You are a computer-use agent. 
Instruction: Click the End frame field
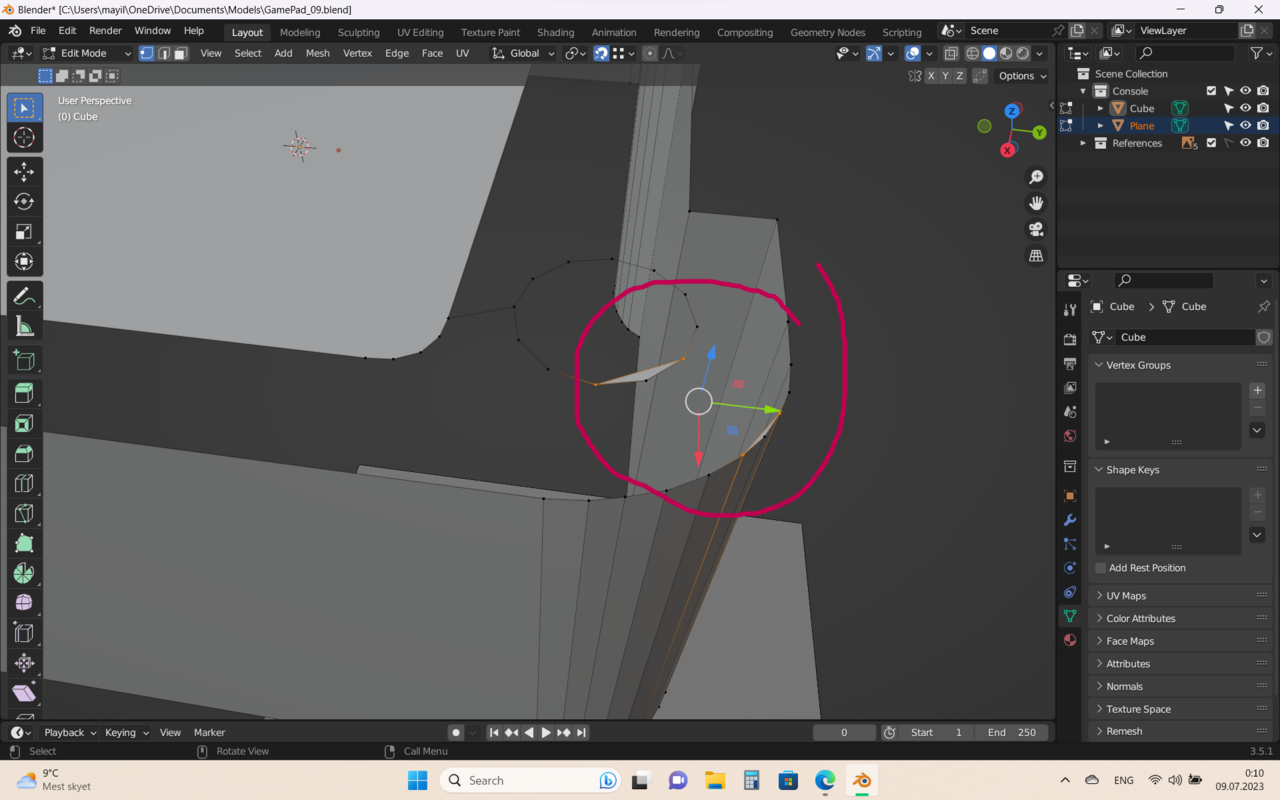tap(1011, 732)
